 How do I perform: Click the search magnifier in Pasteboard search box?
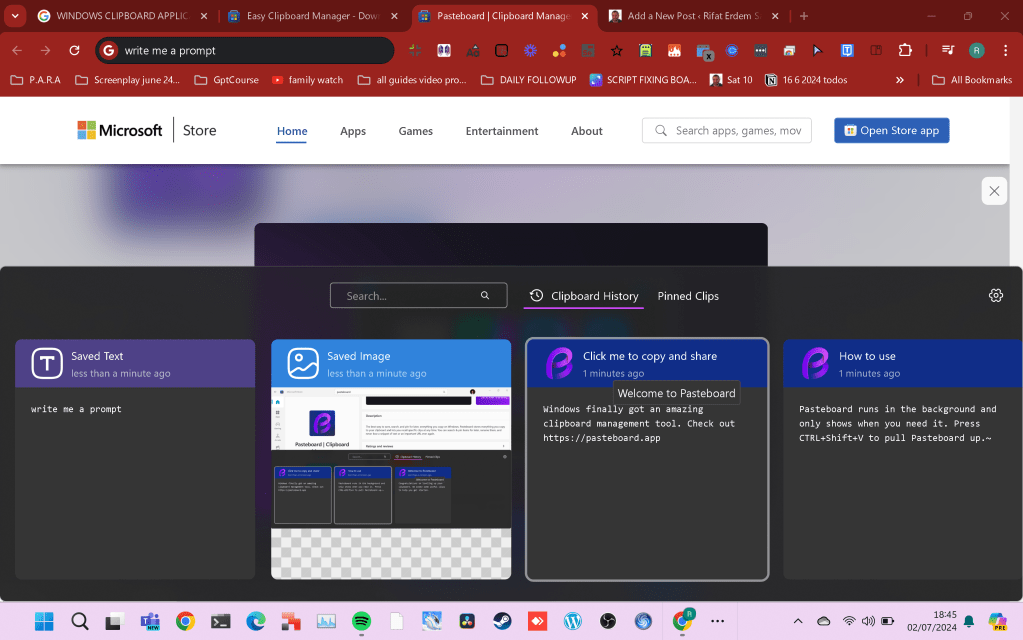point(485,296)
